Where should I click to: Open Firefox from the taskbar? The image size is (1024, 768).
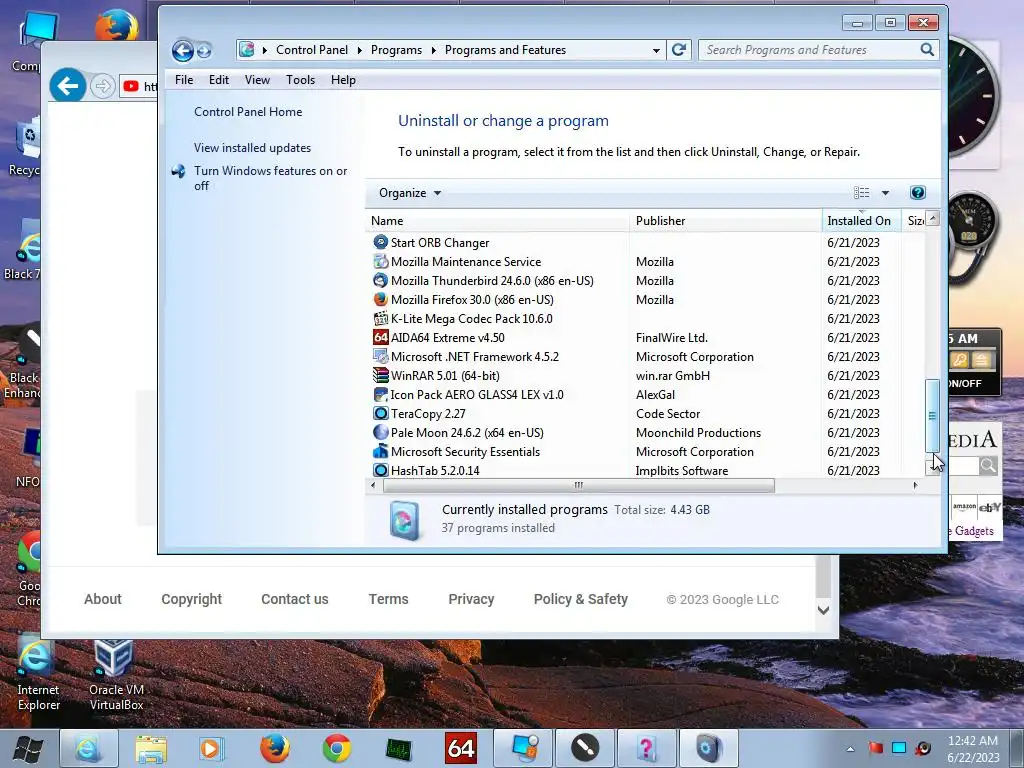(274, 748)
